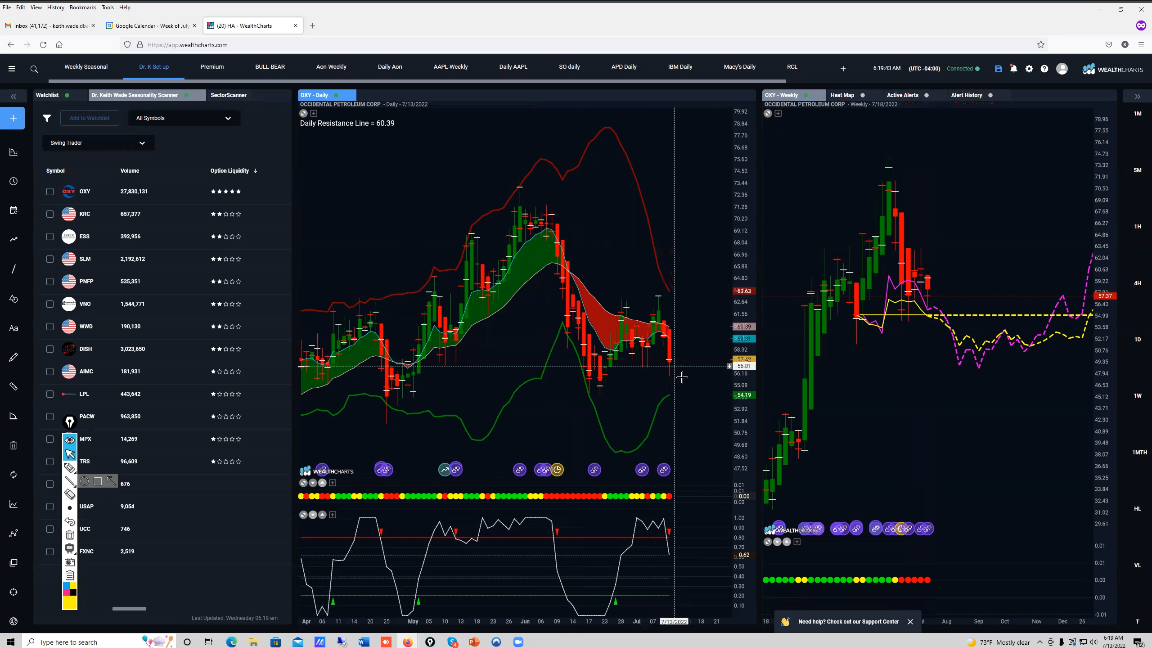Select the square shape in floating shape options
The image size is (1152, 648).
(x=98, y=480)
